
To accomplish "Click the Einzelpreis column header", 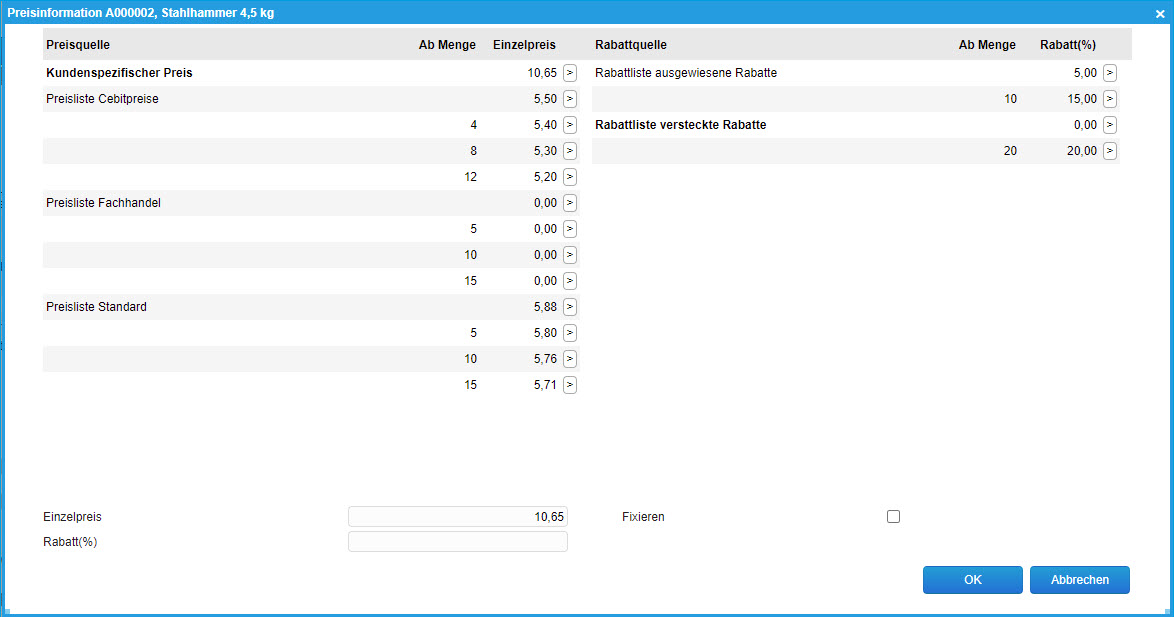I will click(x=524, y=45).
